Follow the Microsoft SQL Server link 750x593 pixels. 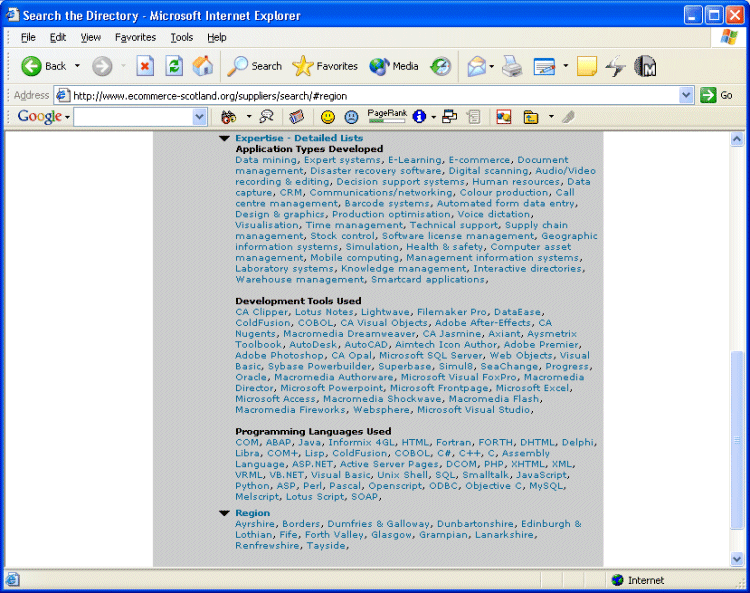[x=430, y=355]
